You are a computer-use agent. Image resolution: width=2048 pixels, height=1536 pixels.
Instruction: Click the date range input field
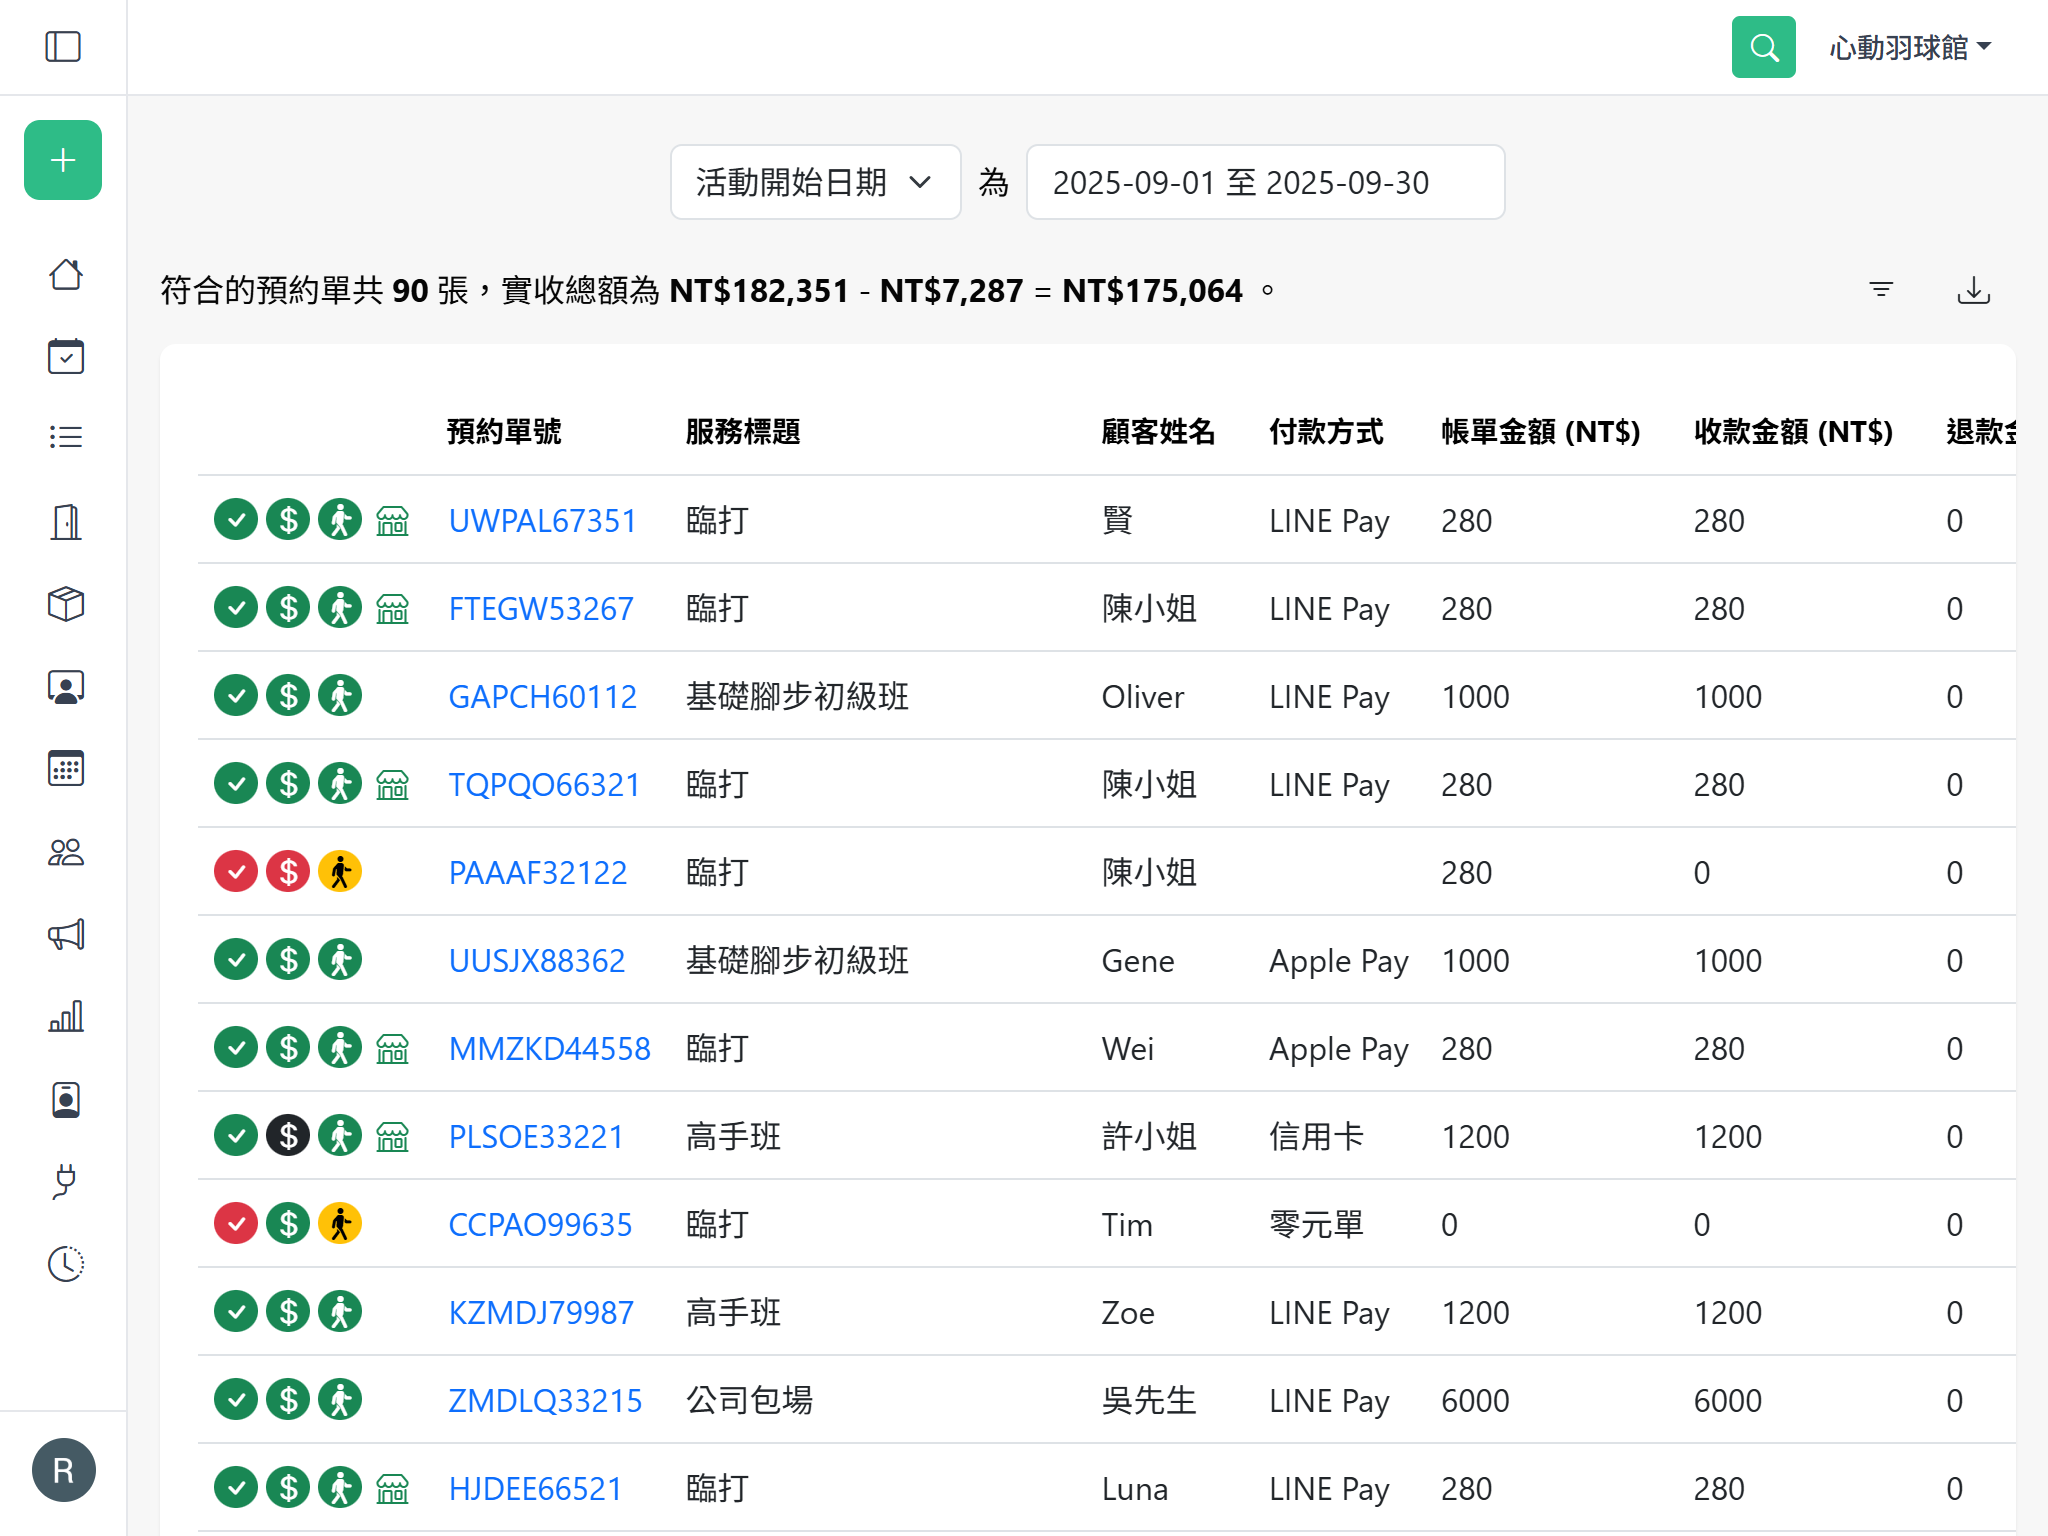(1265, 182)
